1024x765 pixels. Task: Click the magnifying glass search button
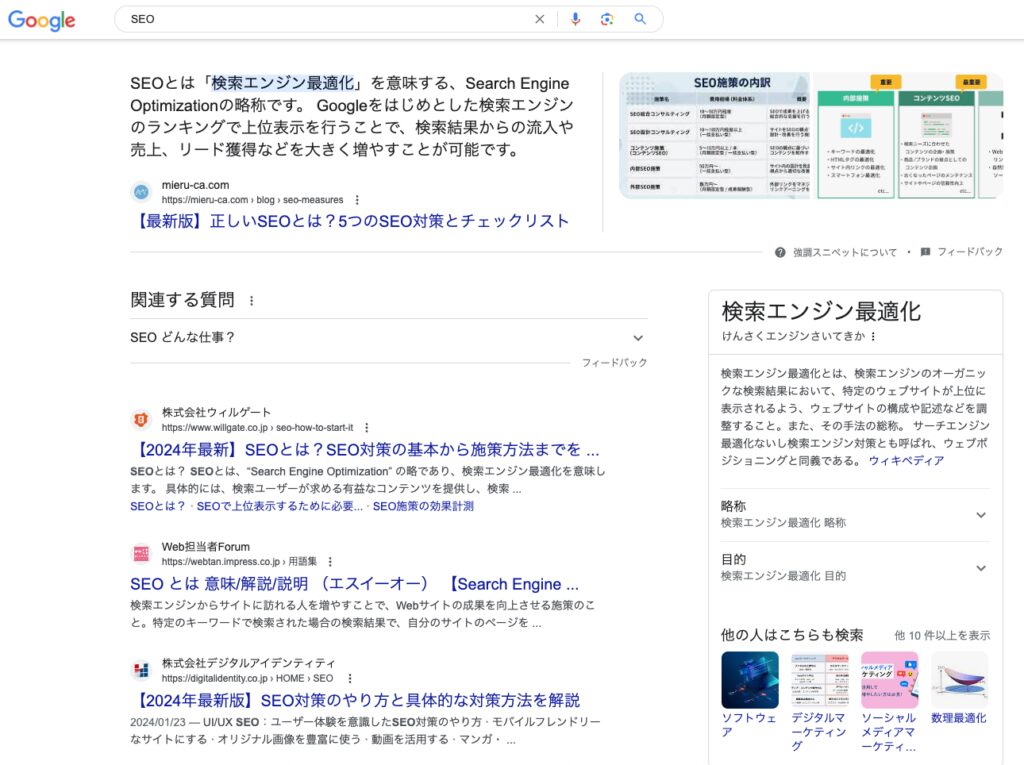[x=640, y=19]
